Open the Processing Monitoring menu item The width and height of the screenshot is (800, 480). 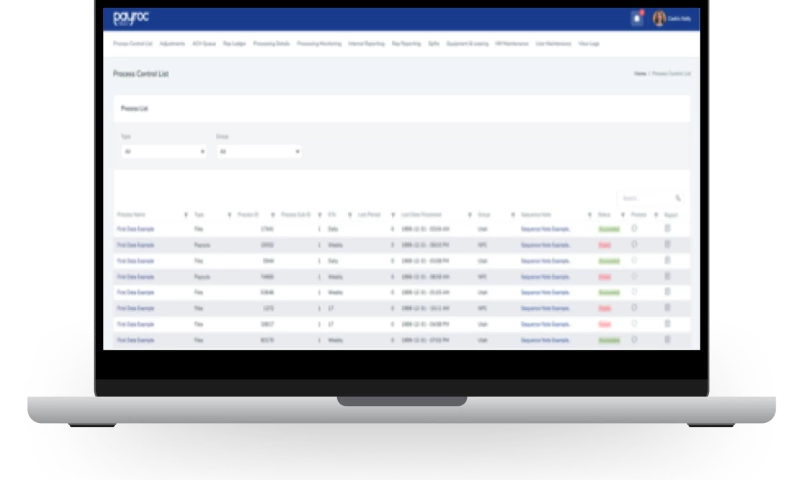tap(319, 44)
